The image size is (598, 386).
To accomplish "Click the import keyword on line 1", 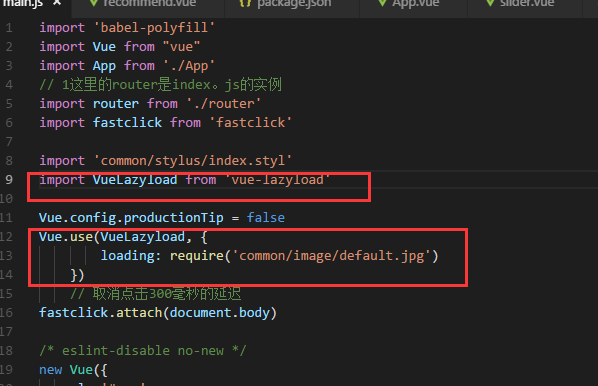I will 62,28.
